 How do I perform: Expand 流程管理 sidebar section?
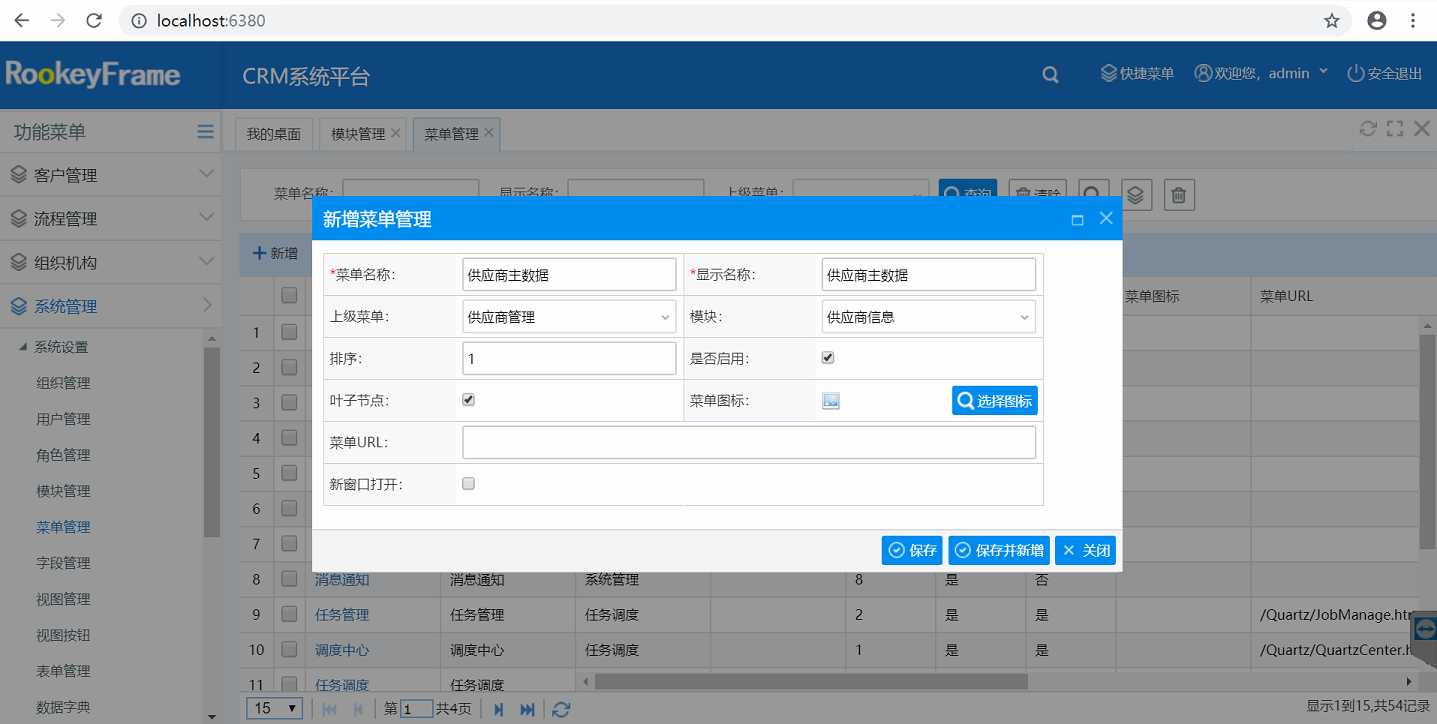click(110, 219)
